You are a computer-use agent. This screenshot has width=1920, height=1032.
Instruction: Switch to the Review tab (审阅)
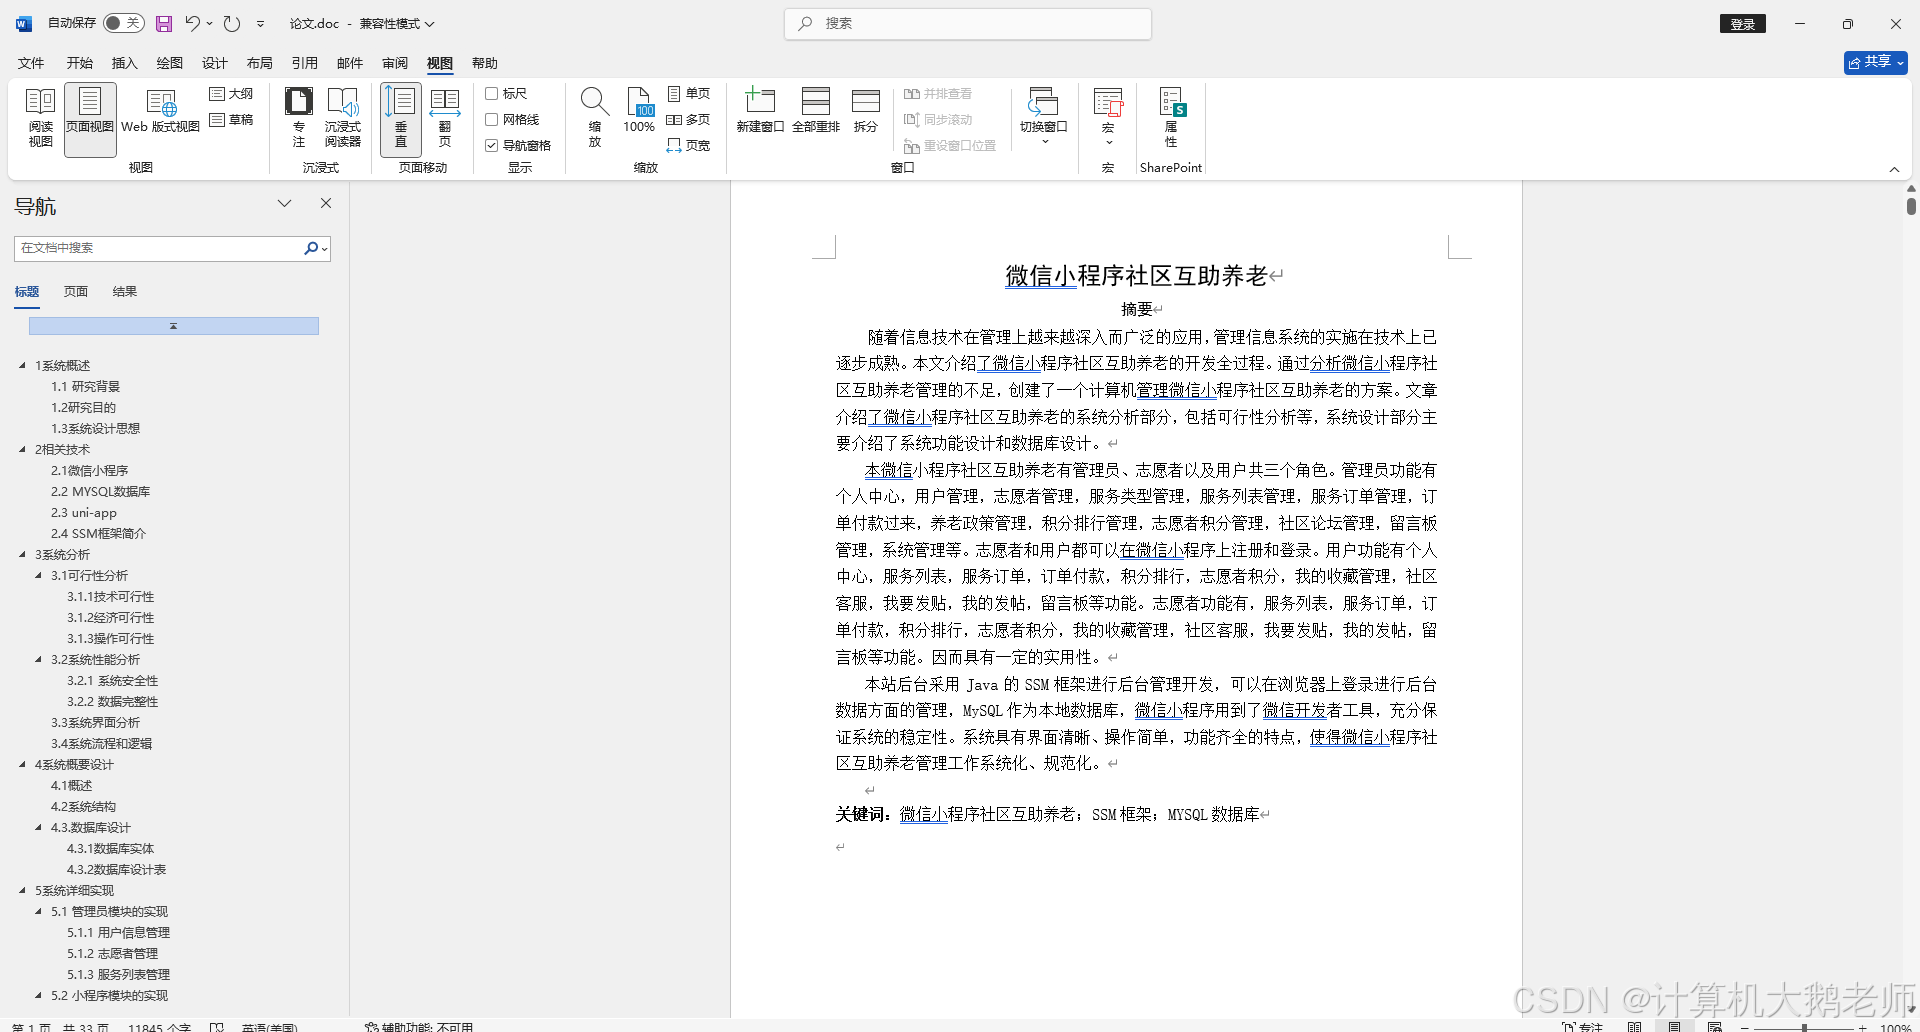[394, 63]
